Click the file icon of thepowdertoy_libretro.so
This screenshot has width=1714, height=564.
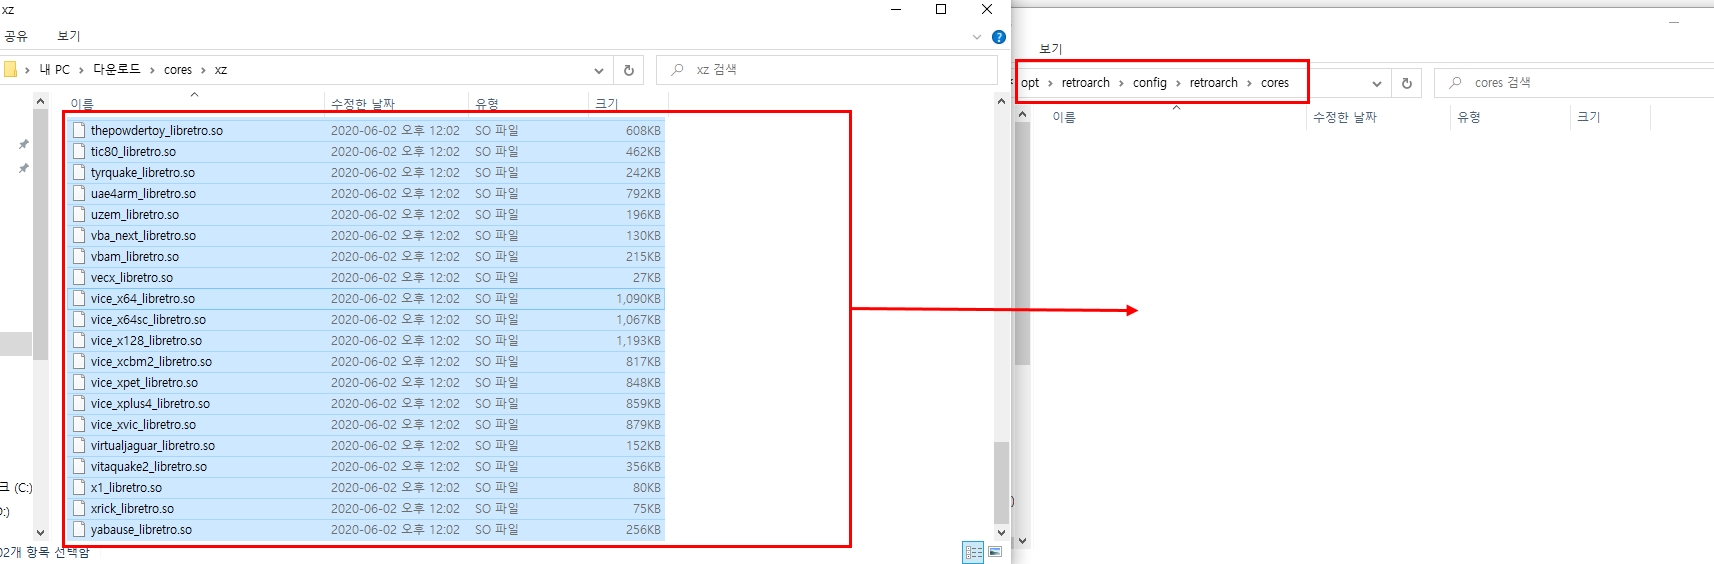(79, 131)
